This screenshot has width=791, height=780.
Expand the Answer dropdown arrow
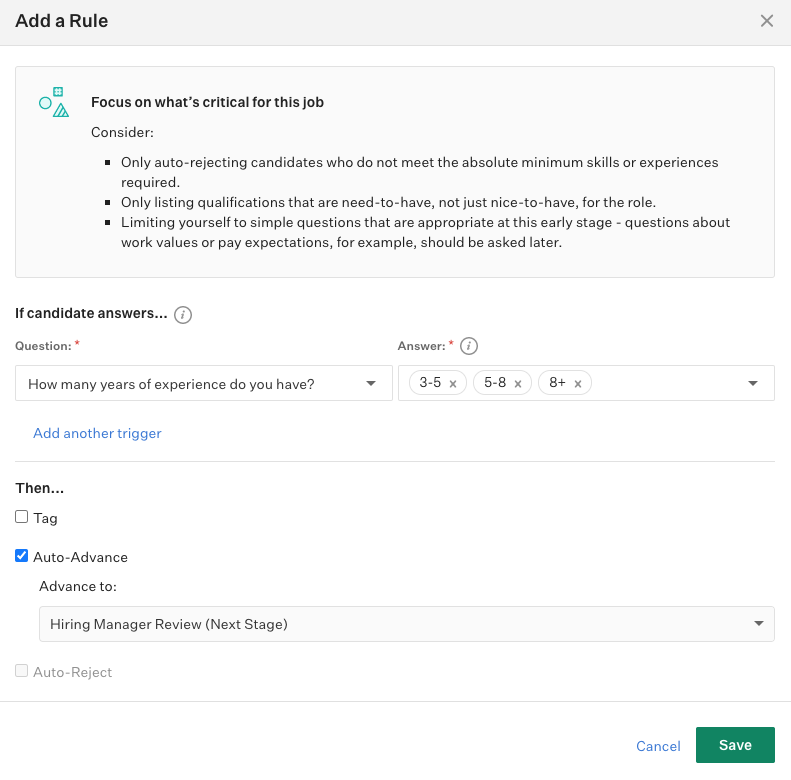coord(752,383)
